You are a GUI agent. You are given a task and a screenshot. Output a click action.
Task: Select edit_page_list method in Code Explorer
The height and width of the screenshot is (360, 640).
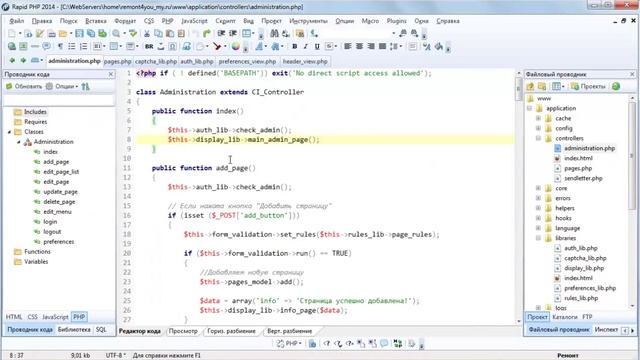tap(61, 172)
